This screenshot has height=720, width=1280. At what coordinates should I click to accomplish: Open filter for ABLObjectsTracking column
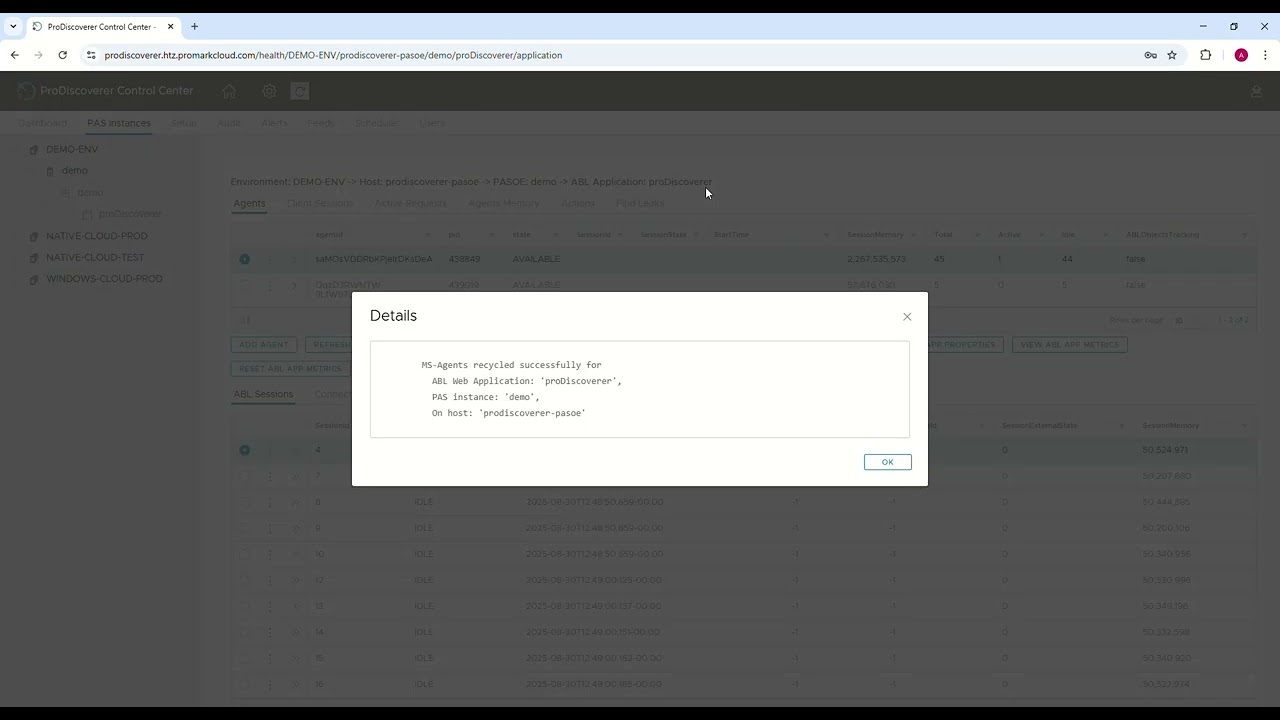click(x=1244, y=235)
